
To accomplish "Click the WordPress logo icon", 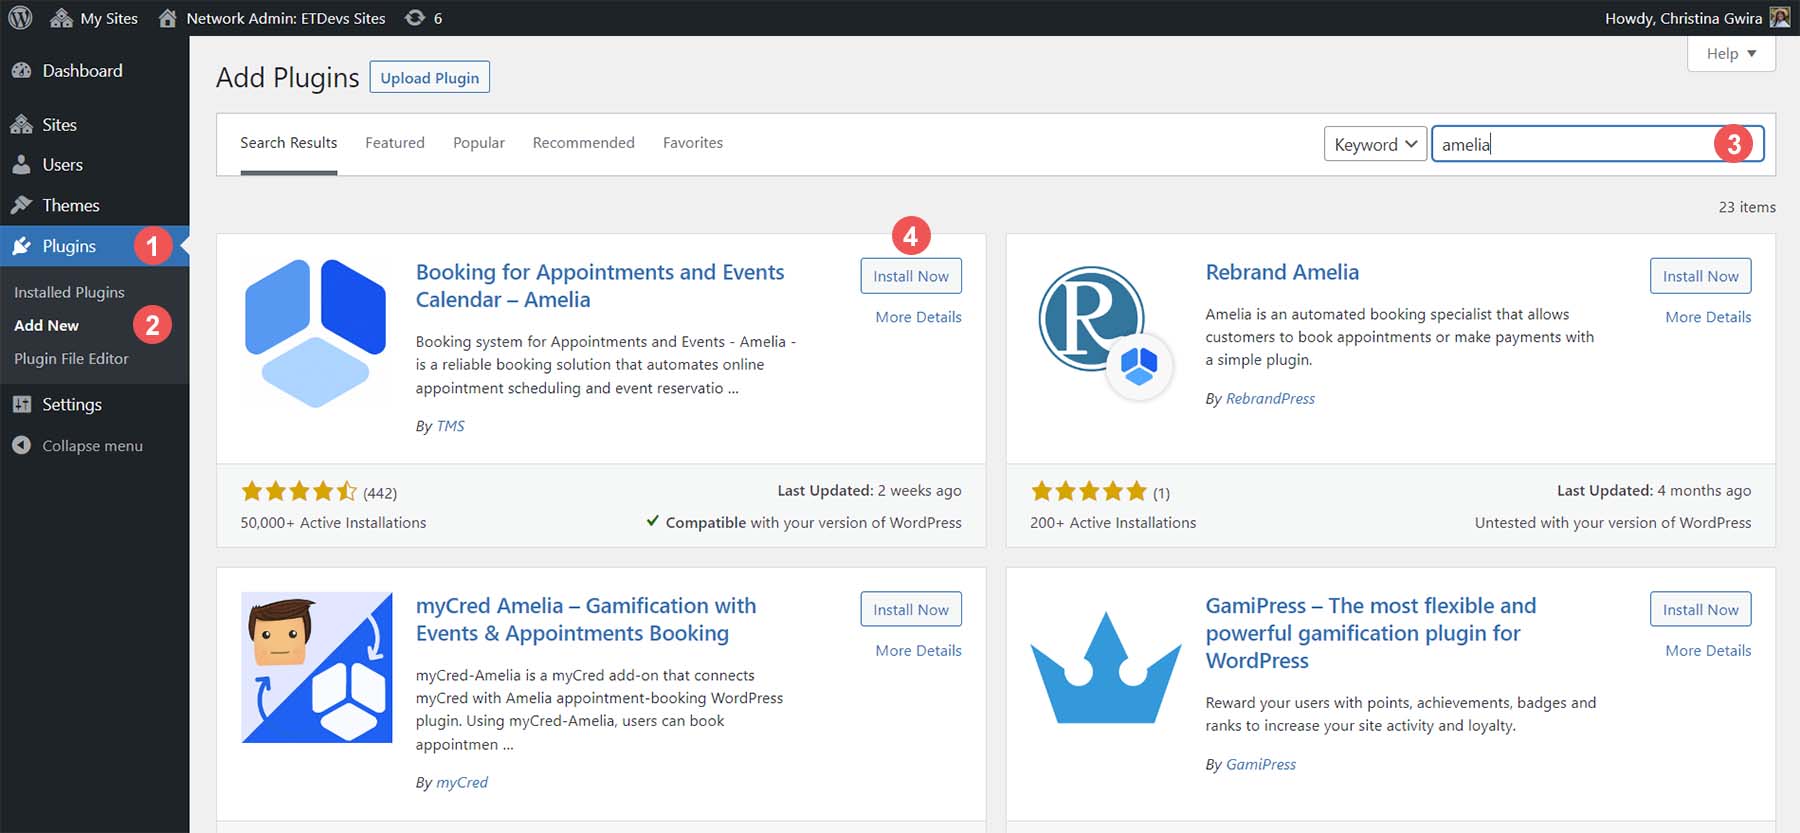I will coord(20,18).
